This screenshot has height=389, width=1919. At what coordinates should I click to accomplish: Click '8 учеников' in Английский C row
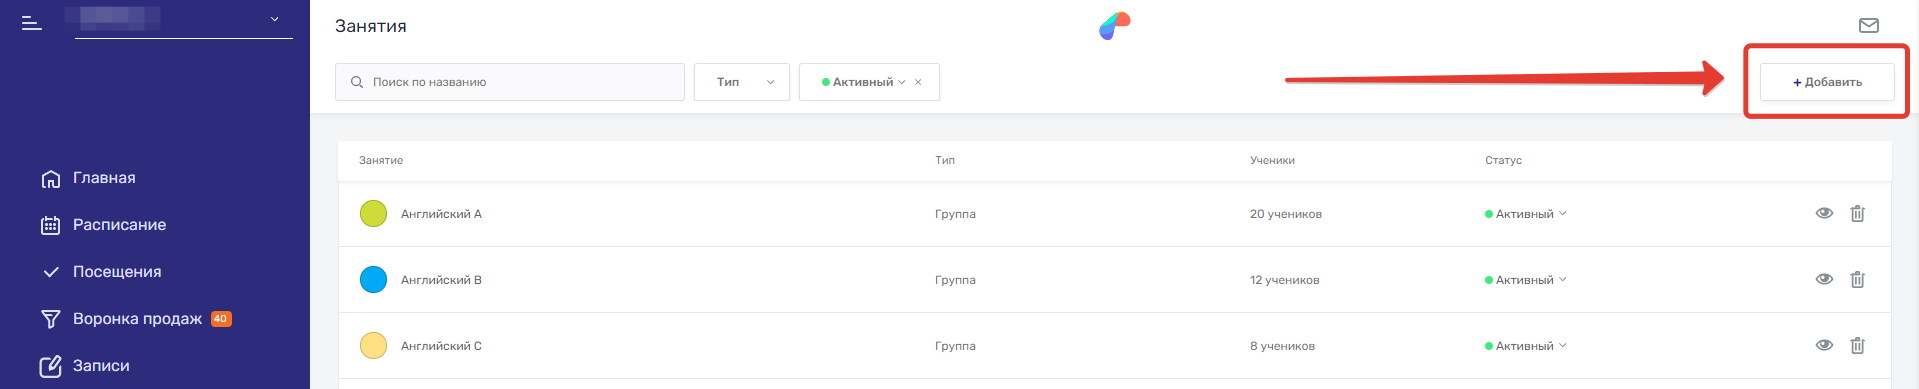[1282, 346]
